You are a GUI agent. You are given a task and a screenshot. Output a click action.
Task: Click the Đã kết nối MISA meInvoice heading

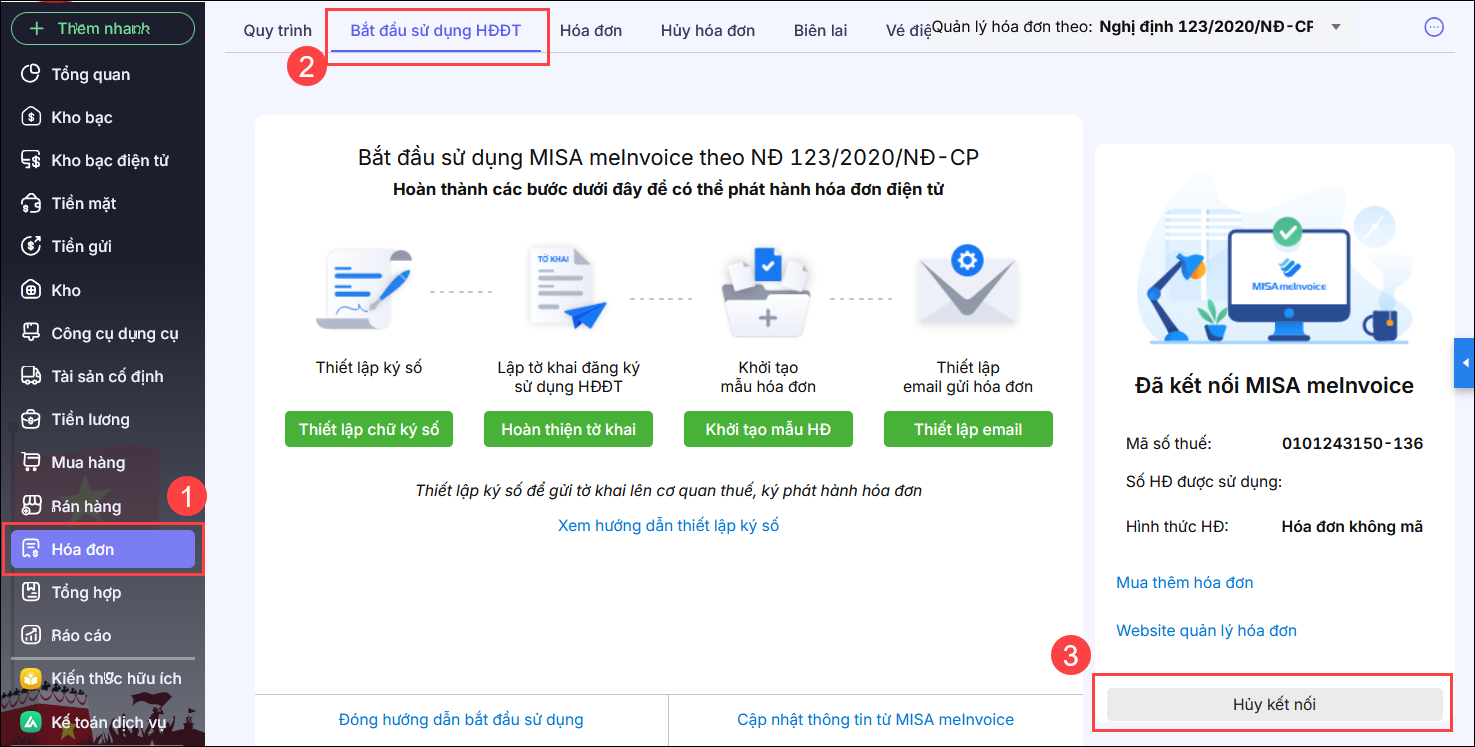tap(1275, 385)
